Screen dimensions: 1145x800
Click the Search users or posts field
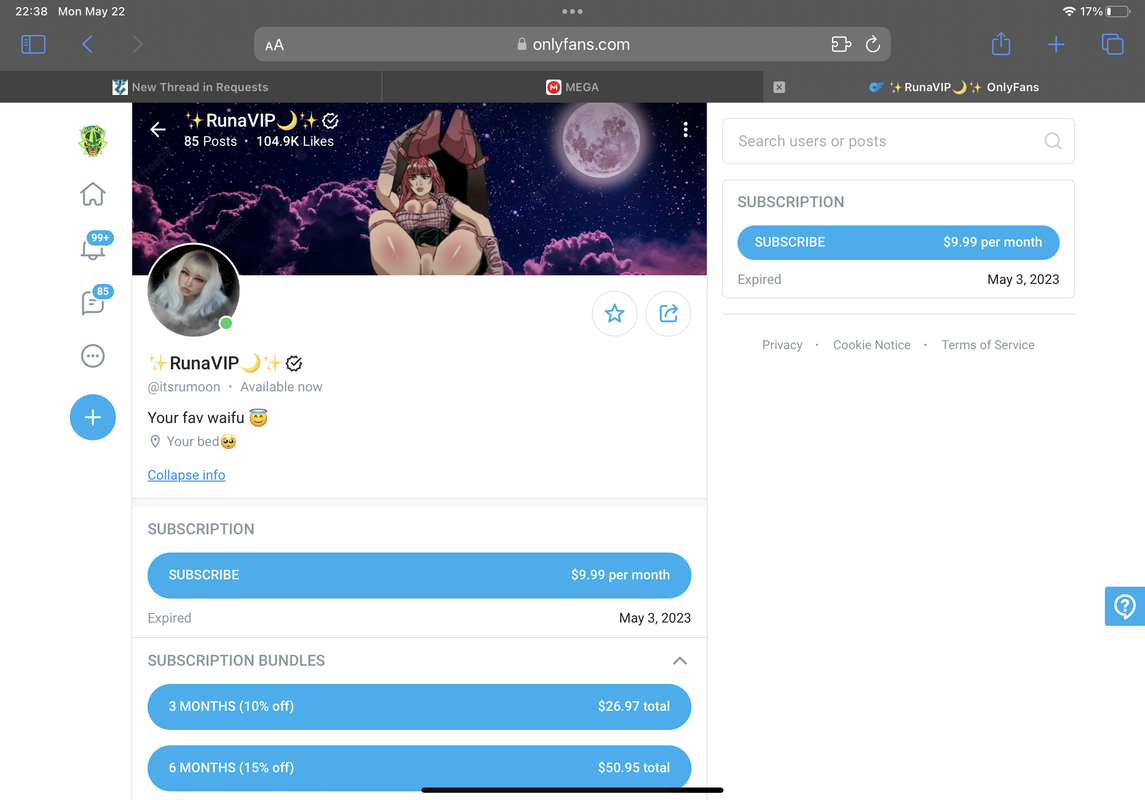[x=898, y=141]
